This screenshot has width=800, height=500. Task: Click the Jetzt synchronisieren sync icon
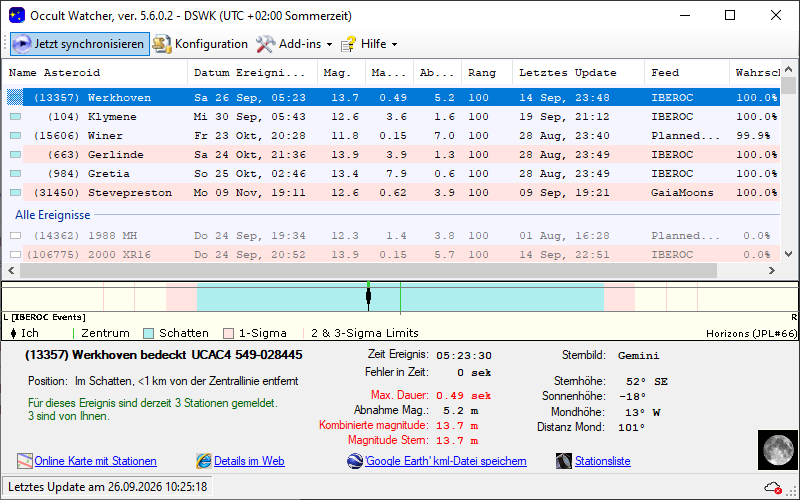[22, 44]
